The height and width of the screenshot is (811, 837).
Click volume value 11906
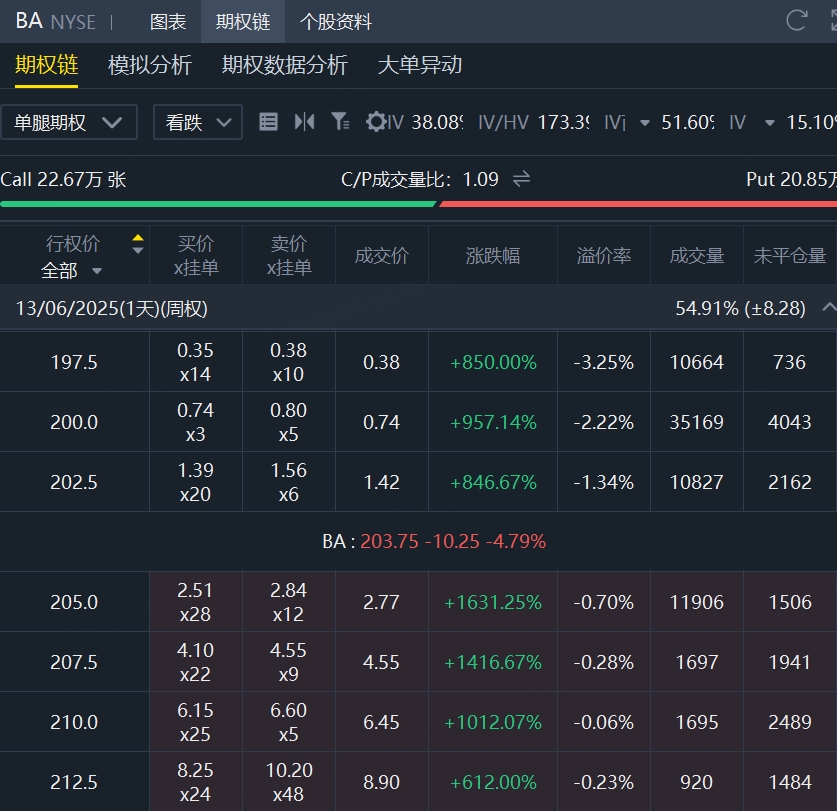[x=697, y=602]
